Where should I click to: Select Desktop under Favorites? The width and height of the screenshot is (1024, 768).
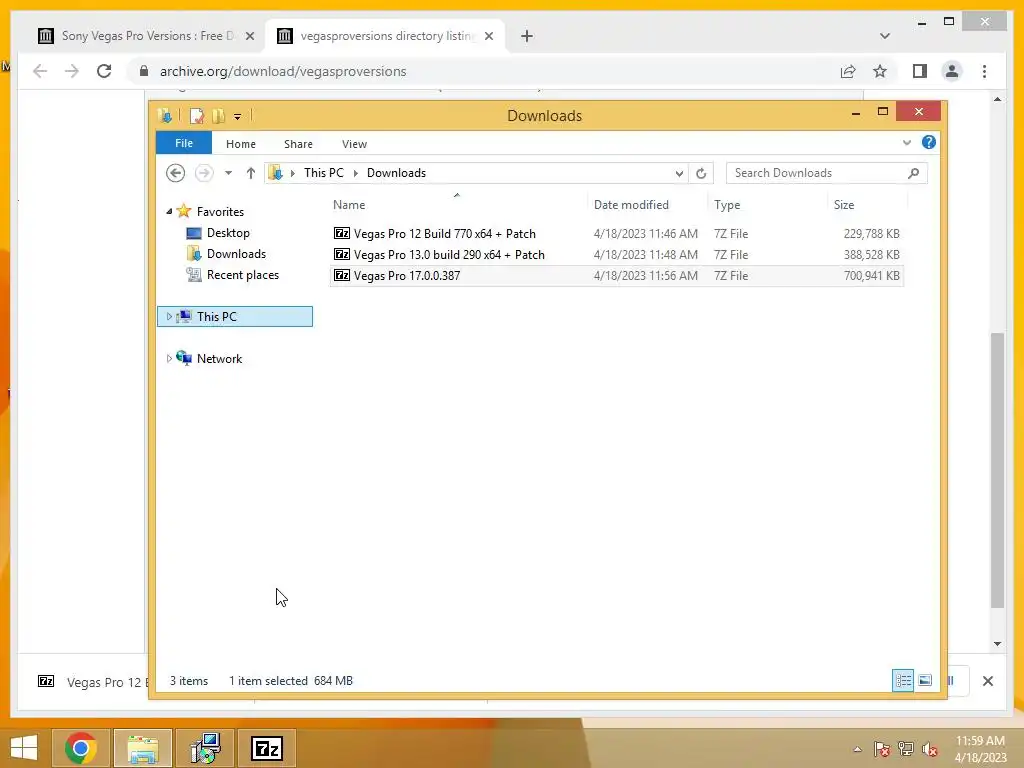point(228,233)
